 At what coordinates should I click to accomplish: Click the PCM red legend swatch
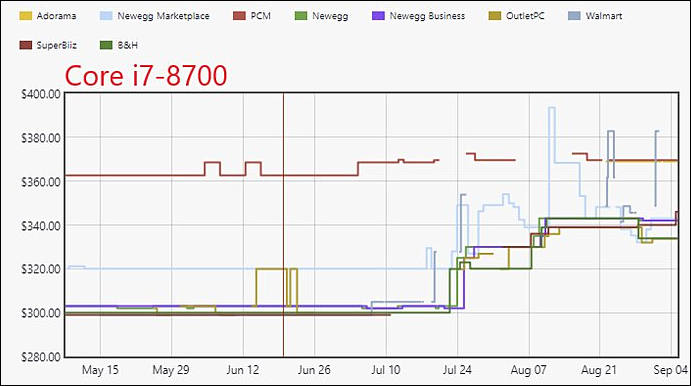pos(239,16)
